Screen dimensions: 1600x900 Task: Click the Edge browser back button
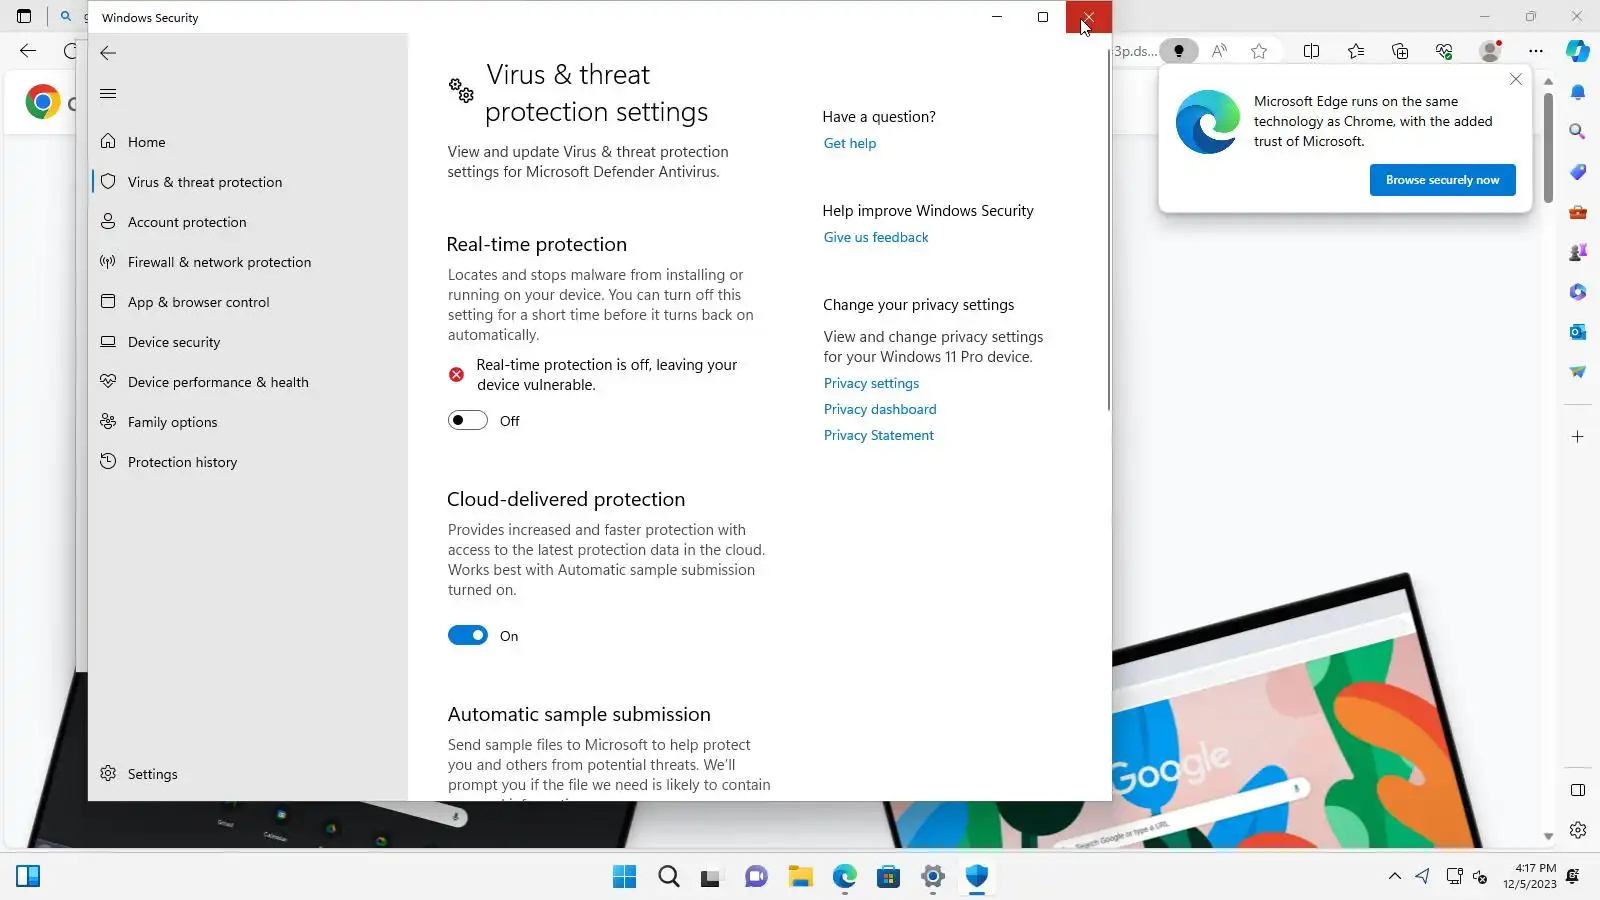click(x=28, y=51)
